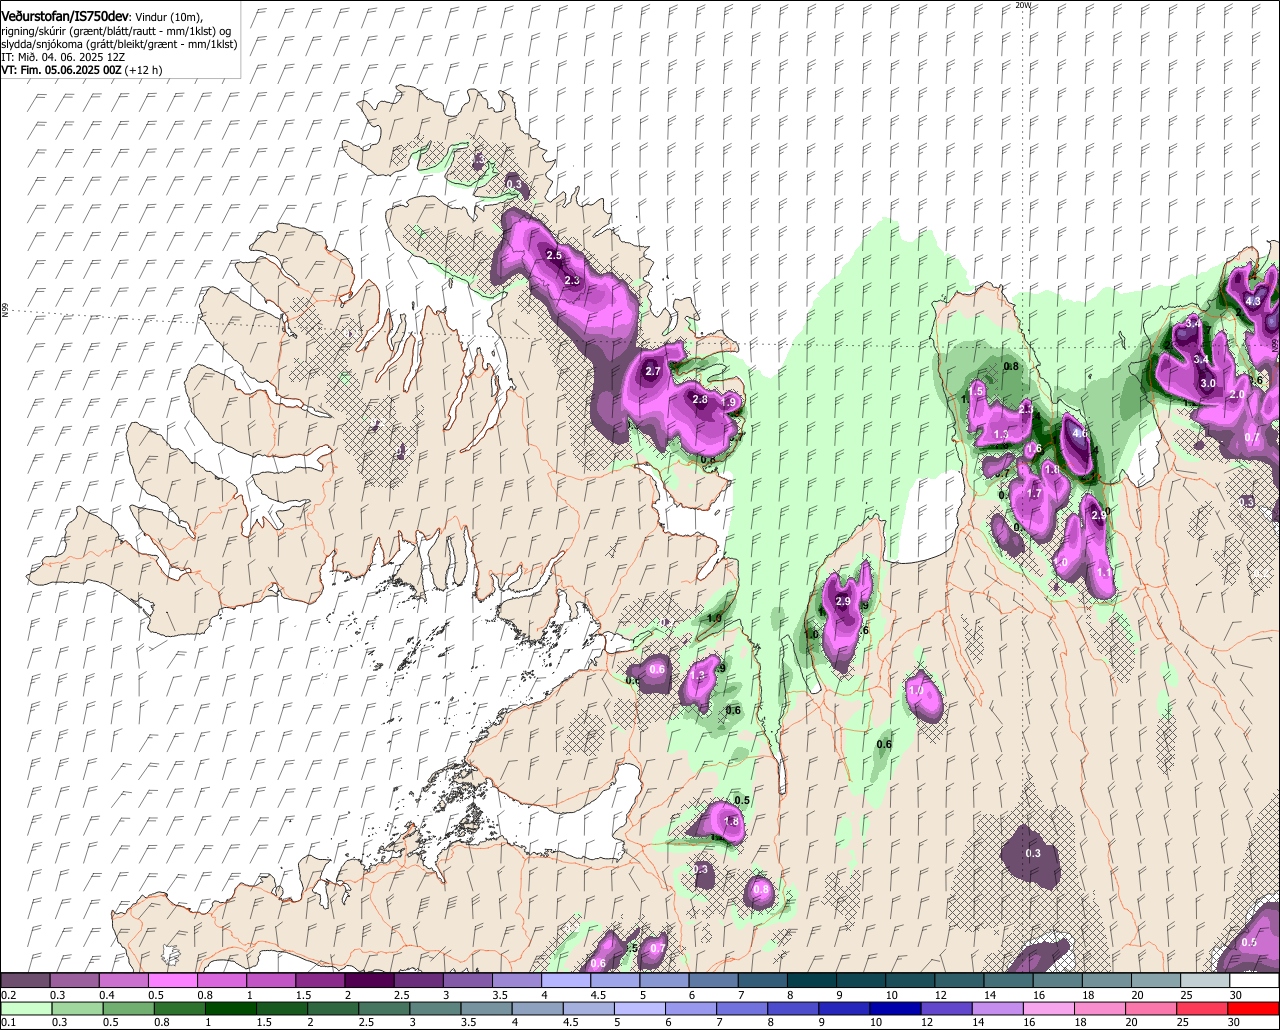The width and height of the screenshot is (1280, 1030).
Task: Click the 'Vindur (10m)' label in the header
Action: click(x=169, y=17)
